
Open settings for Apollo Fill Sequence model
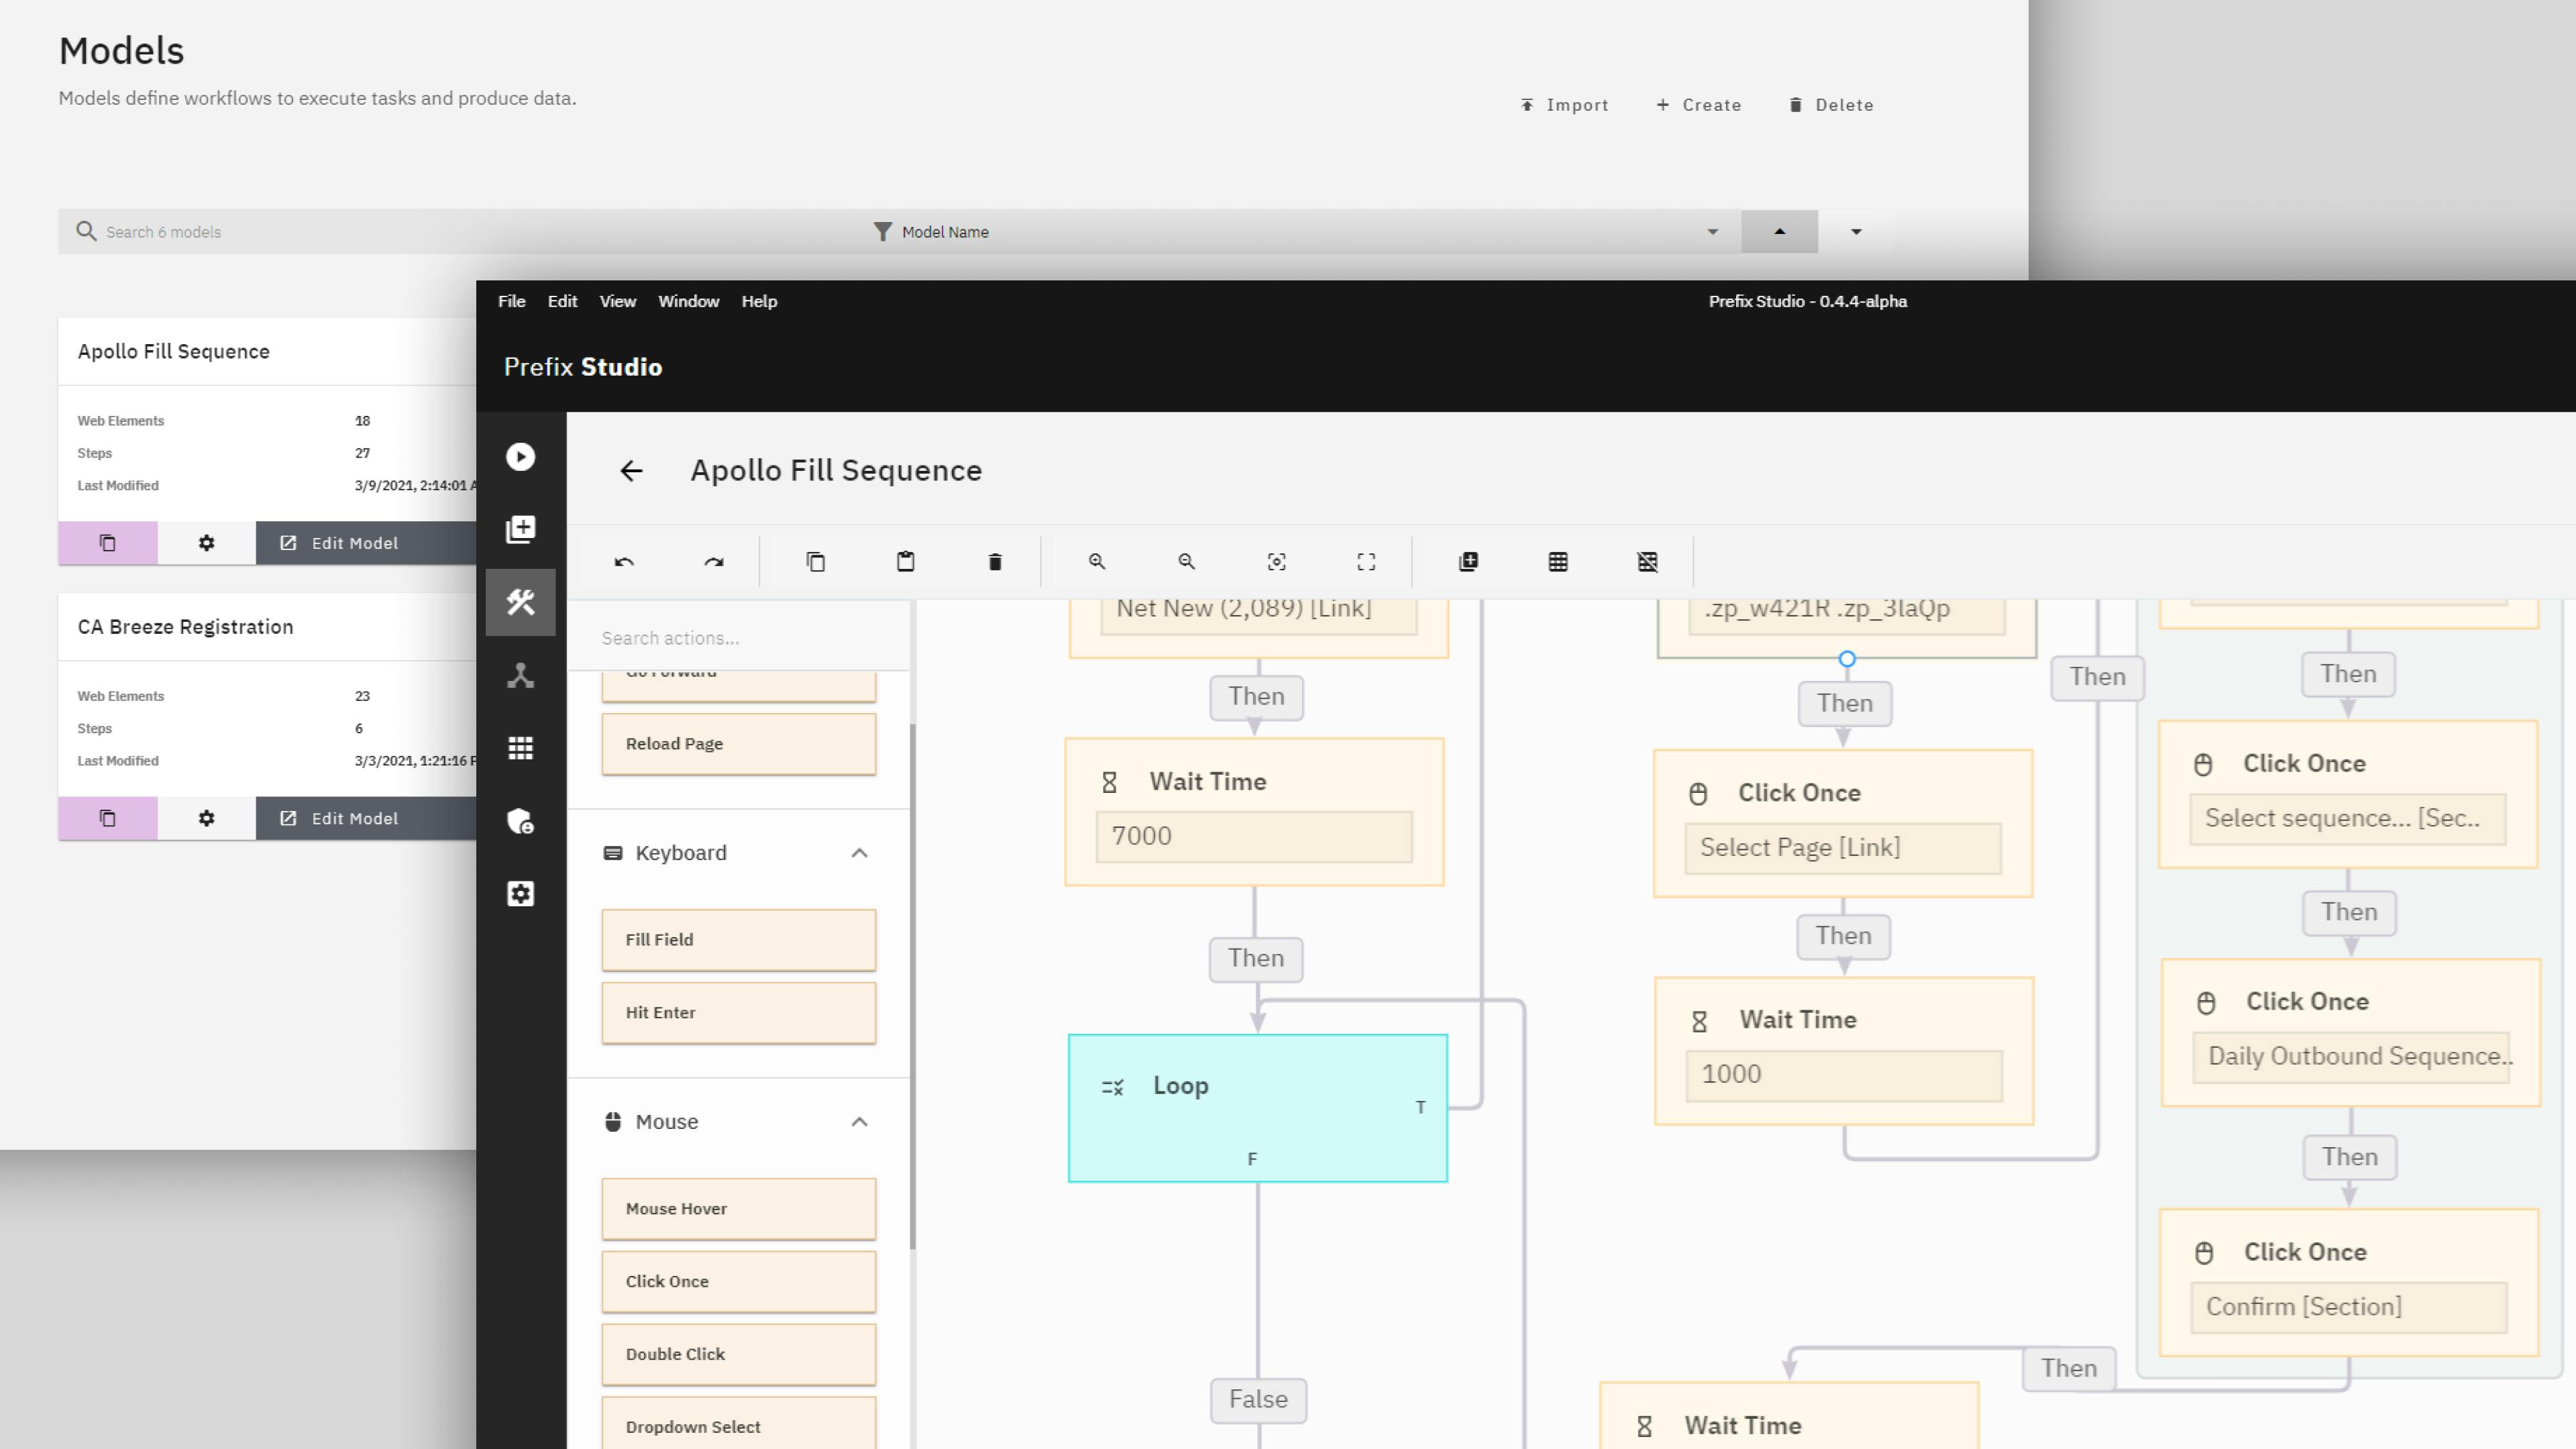pos(206,543)
